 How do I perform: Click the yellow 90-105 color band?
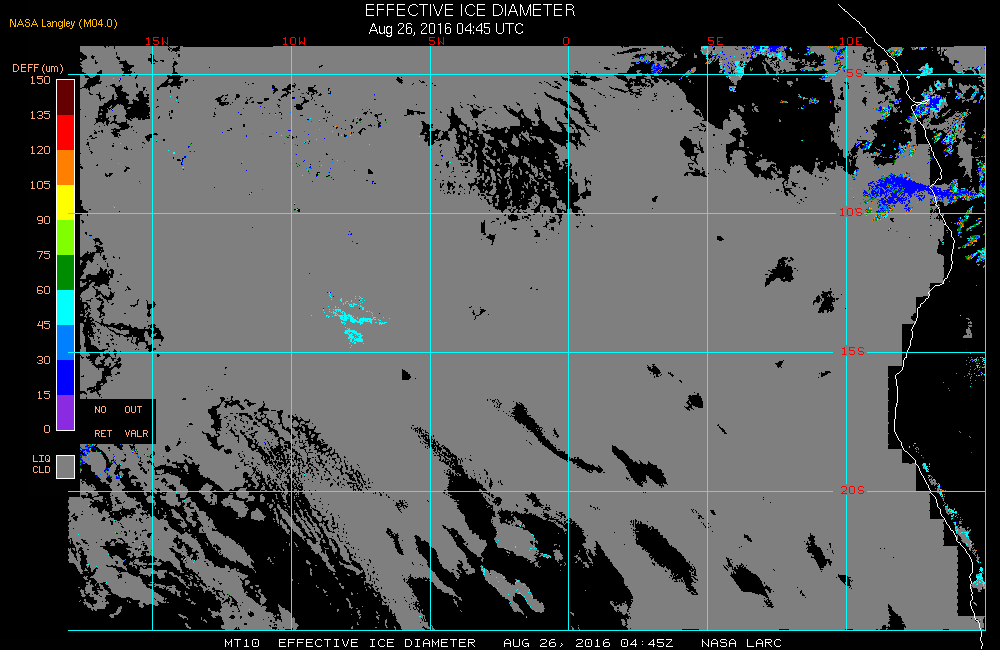(x=66, y=203)
